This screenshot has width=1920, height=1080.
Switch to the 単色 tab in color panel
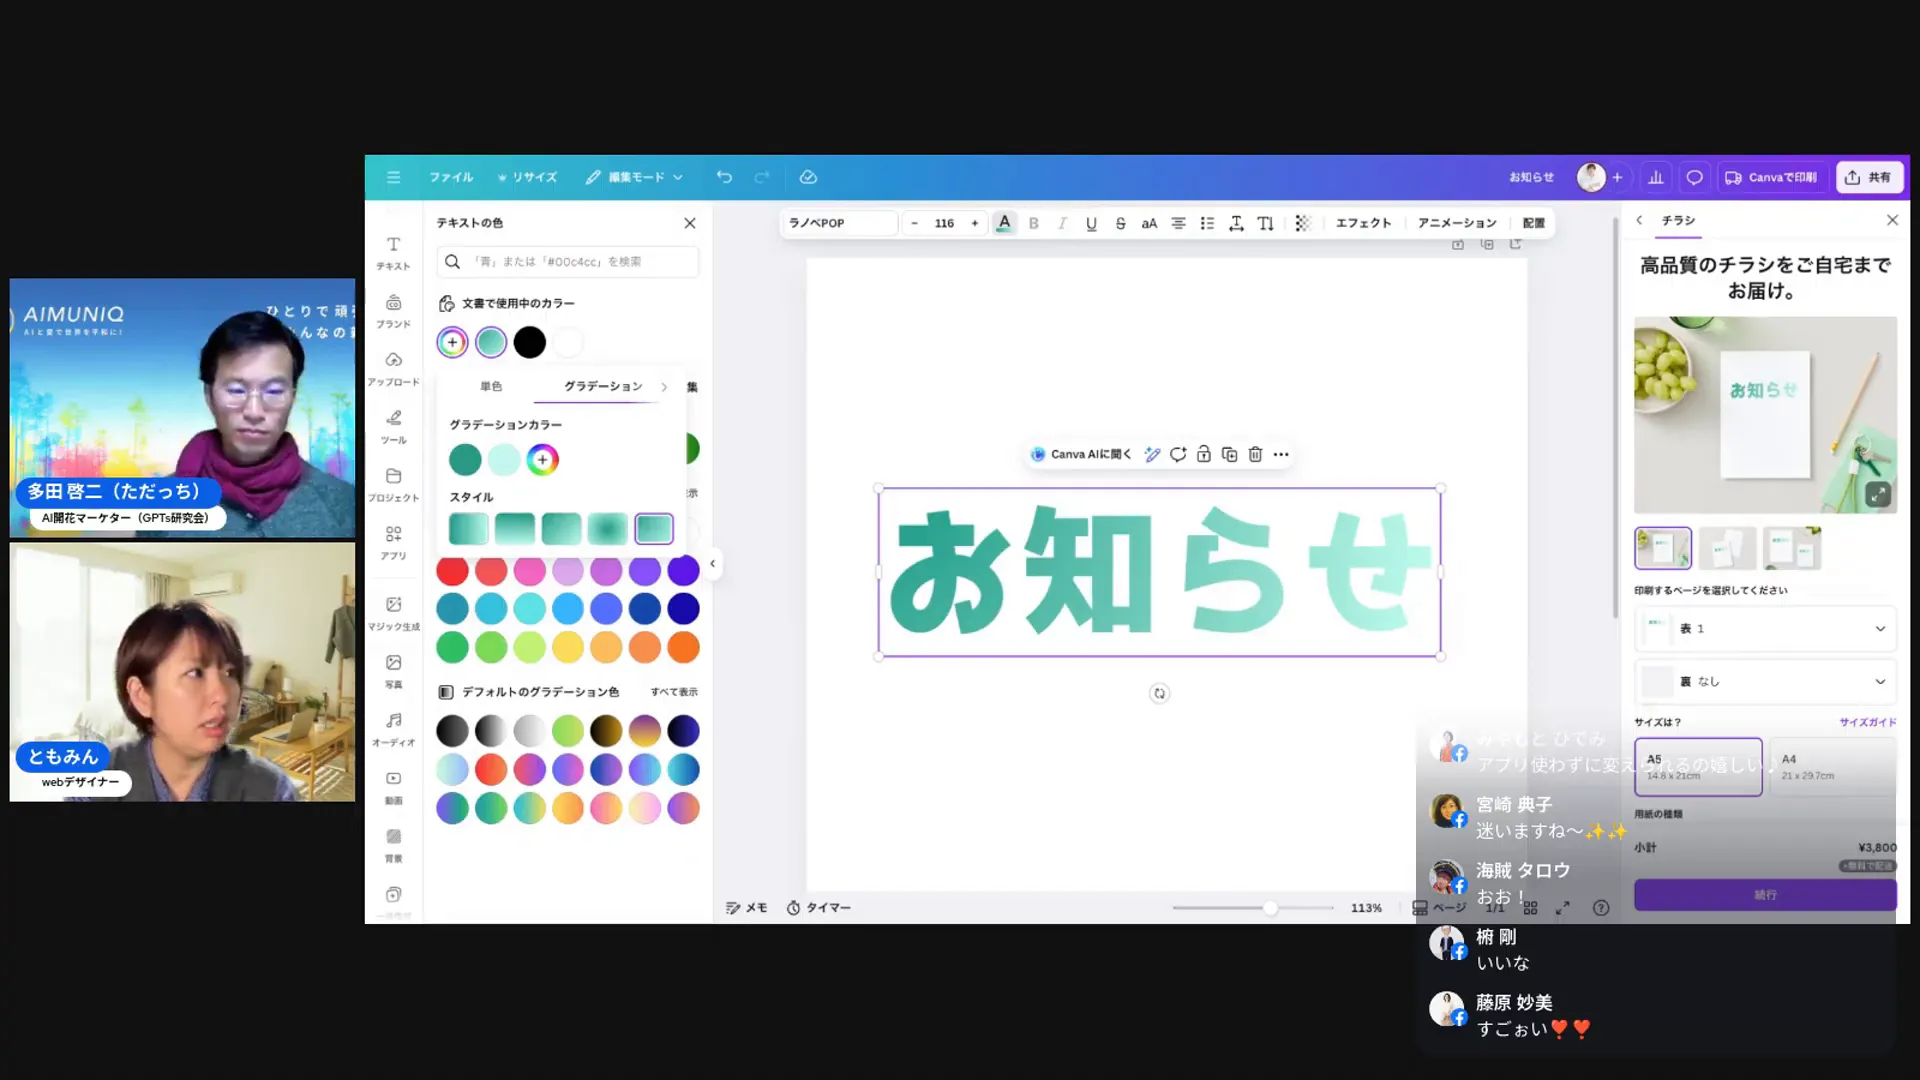490,386
